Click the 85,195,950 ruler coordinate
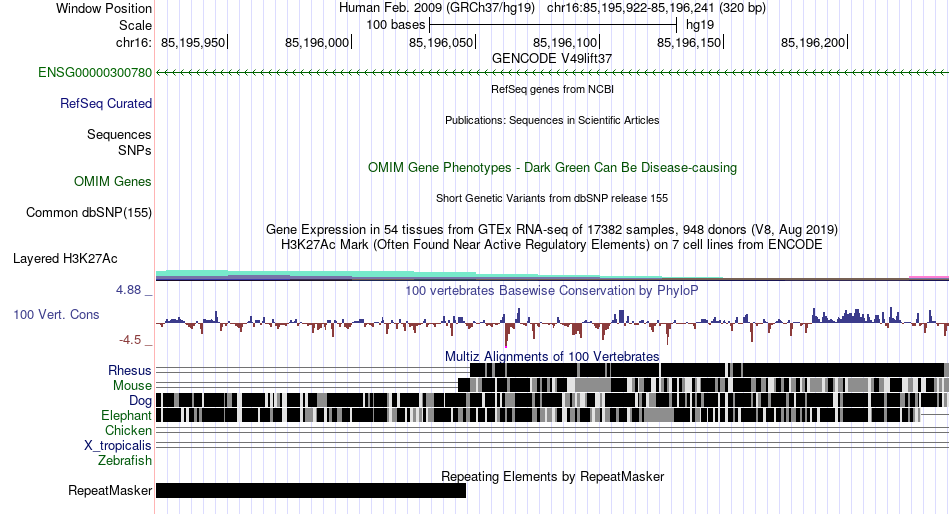This screenshot has width=950, height=514. (x=193, y=42)
